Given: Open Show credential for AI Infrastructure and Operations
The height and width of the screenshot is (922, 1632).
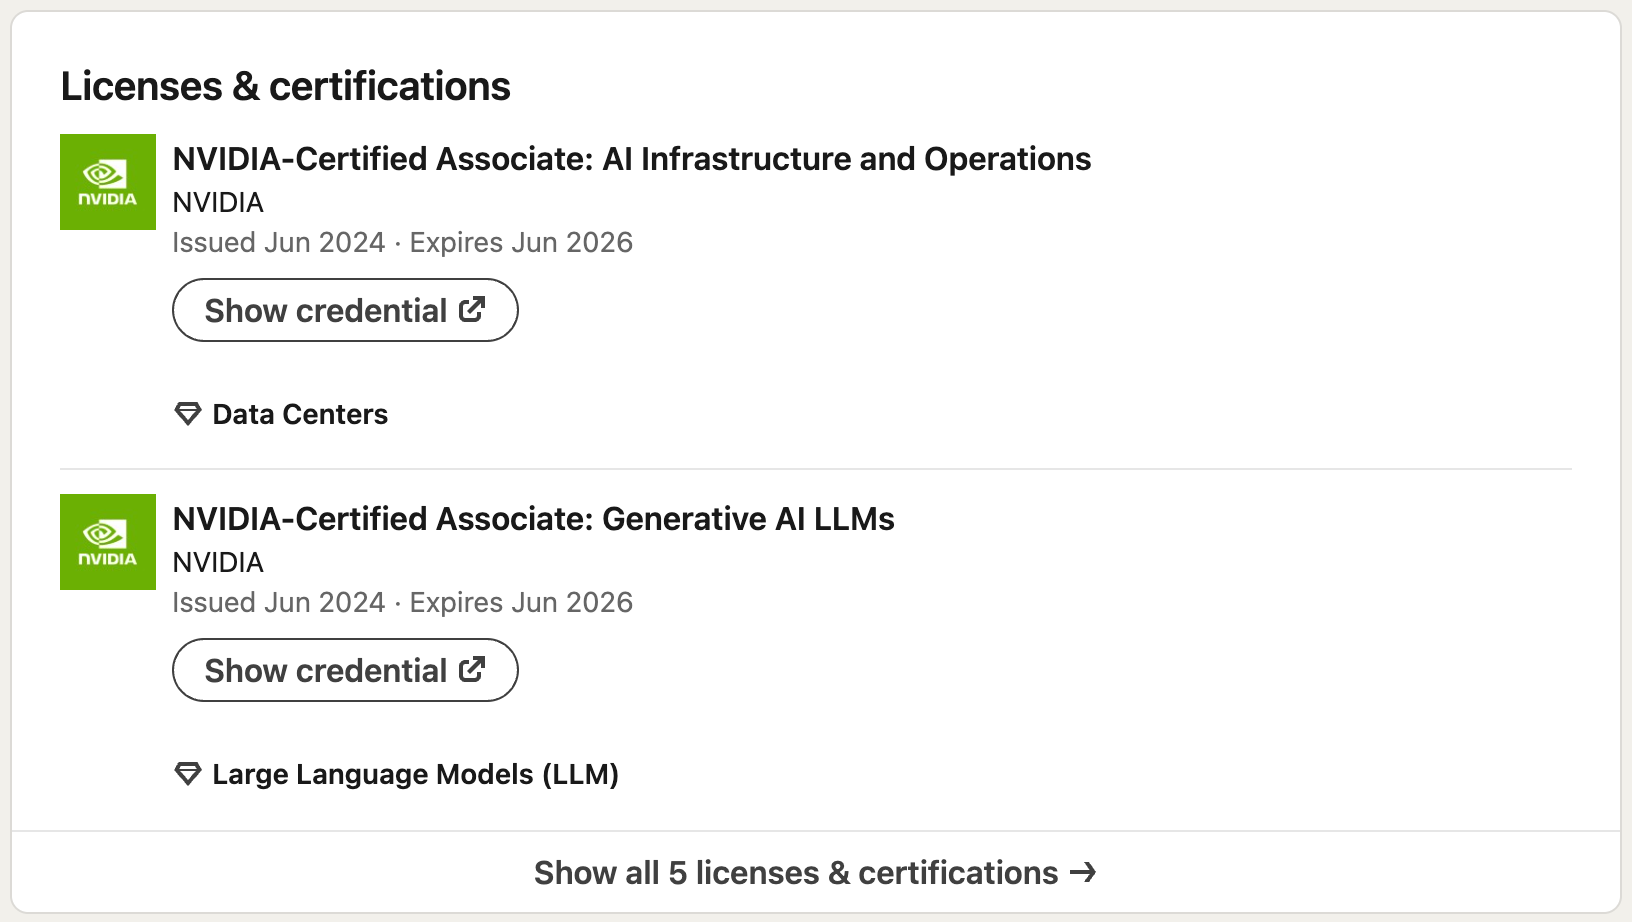Looking at the screenshot, I should (345, 310).
